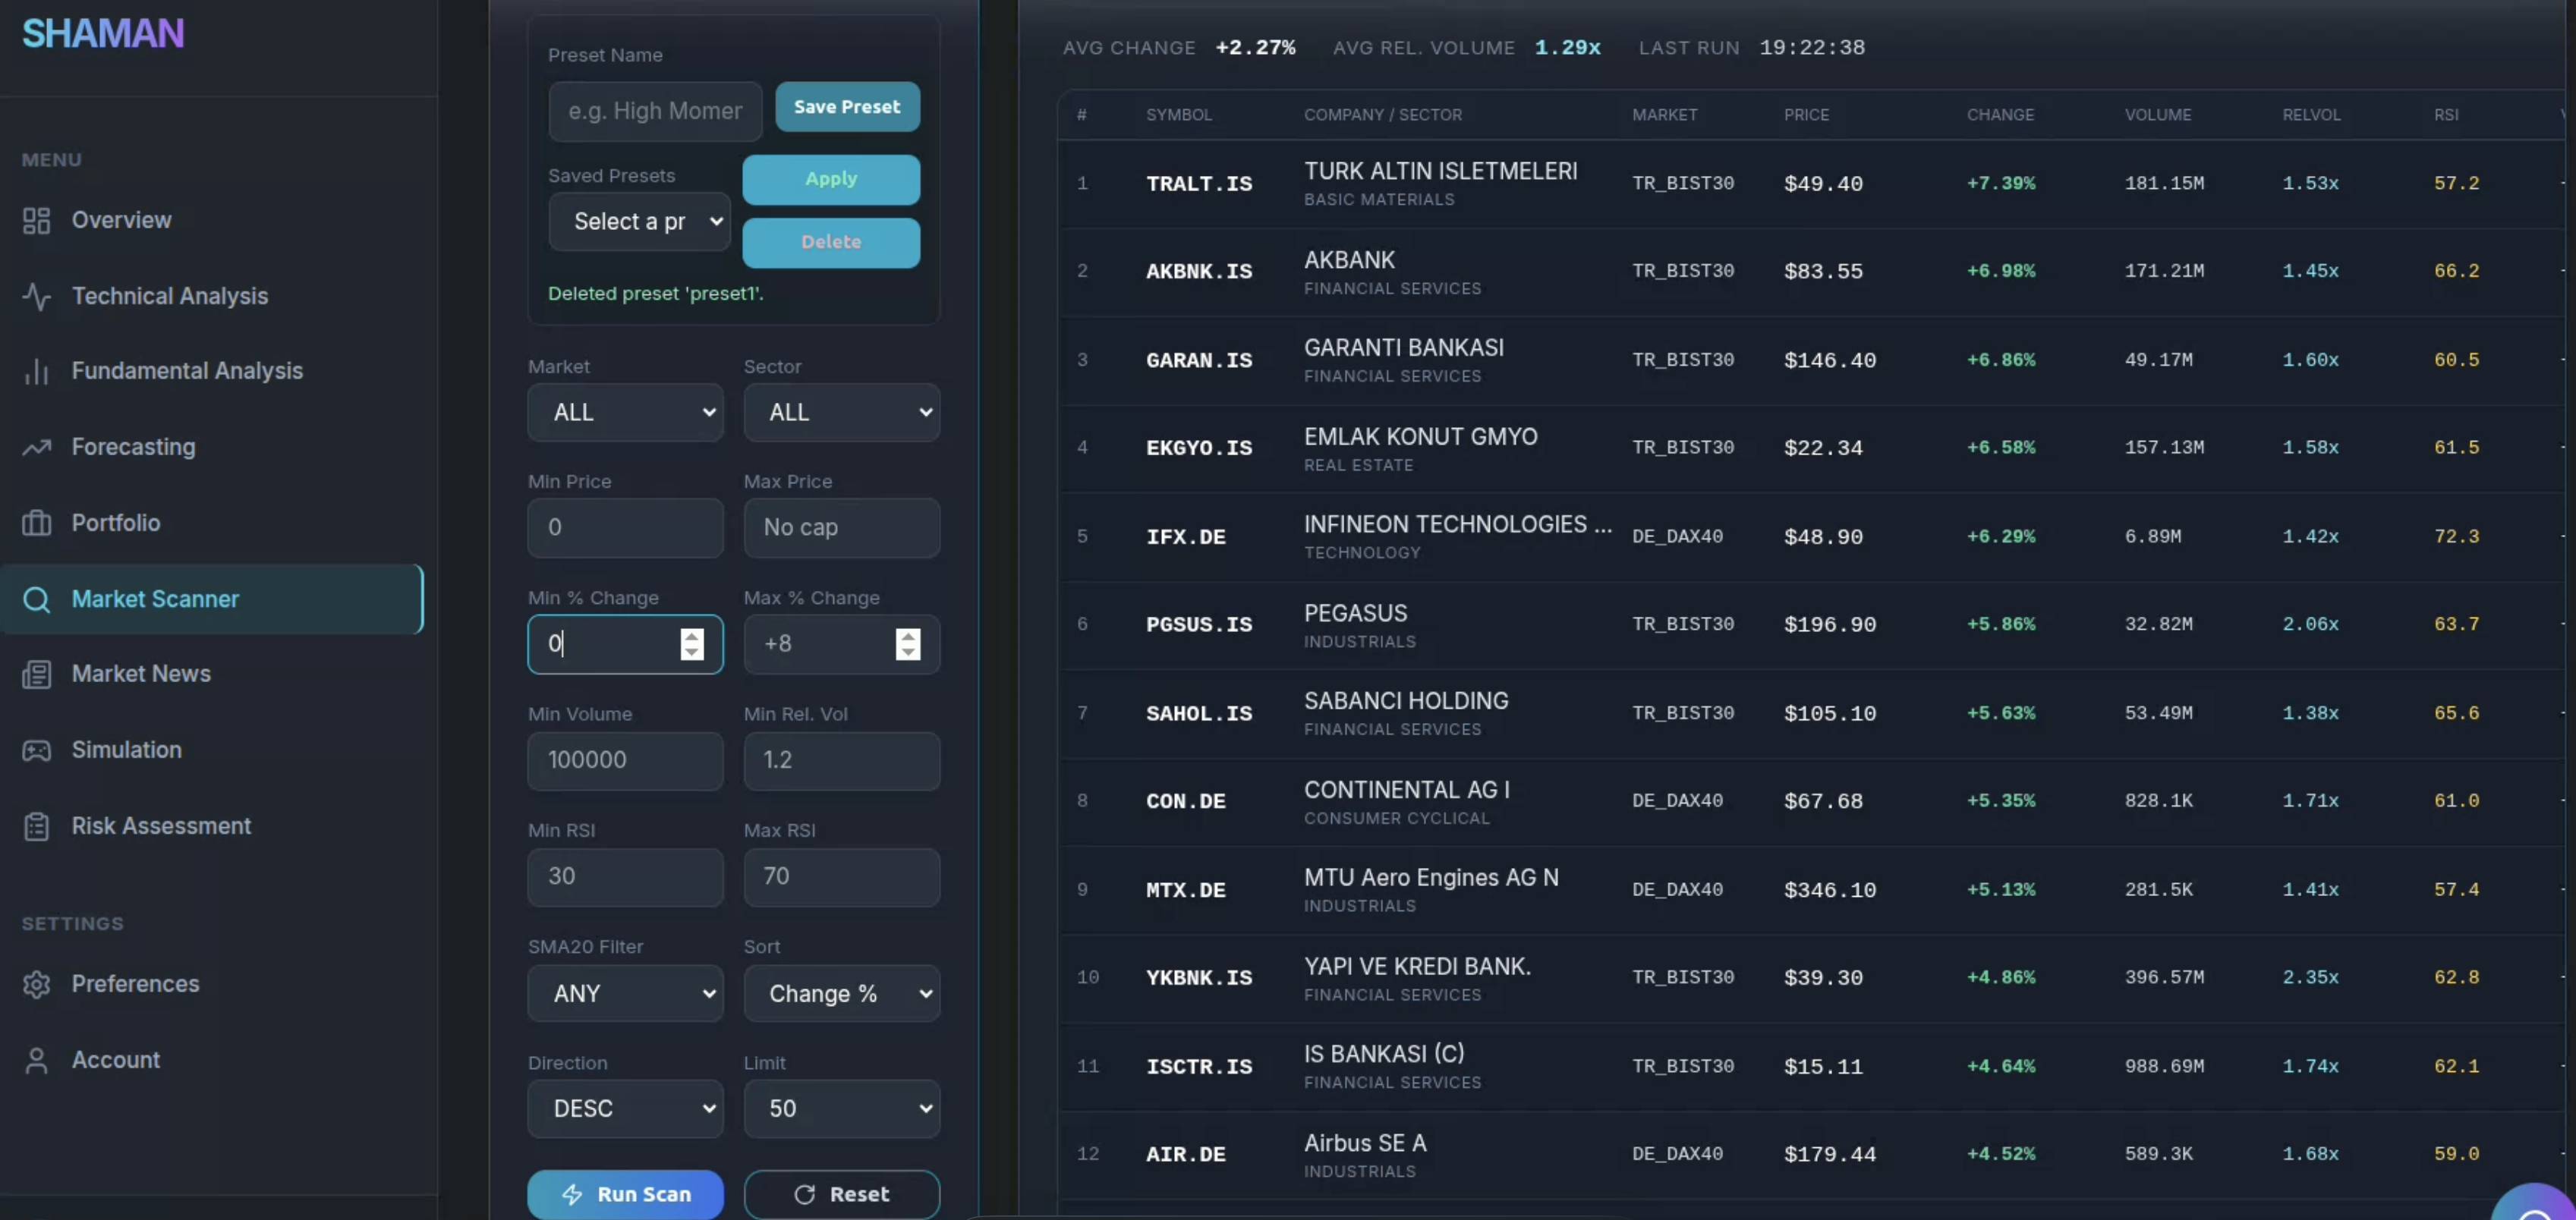Viewport: 2576px width, 1220px height.
Task: Apply the selected preset
Action: click(831, 179)
